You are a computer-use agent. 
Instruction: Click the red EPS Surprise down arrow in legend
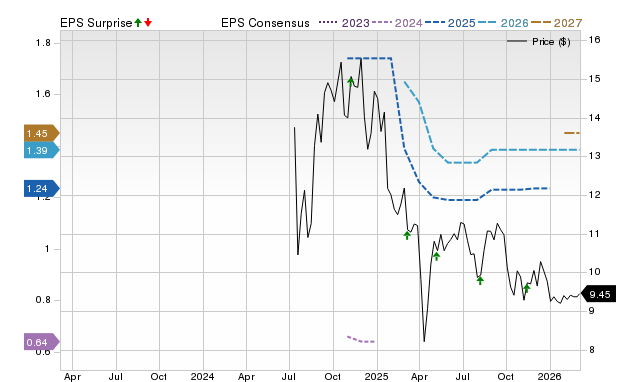click(x=148, y=22)
